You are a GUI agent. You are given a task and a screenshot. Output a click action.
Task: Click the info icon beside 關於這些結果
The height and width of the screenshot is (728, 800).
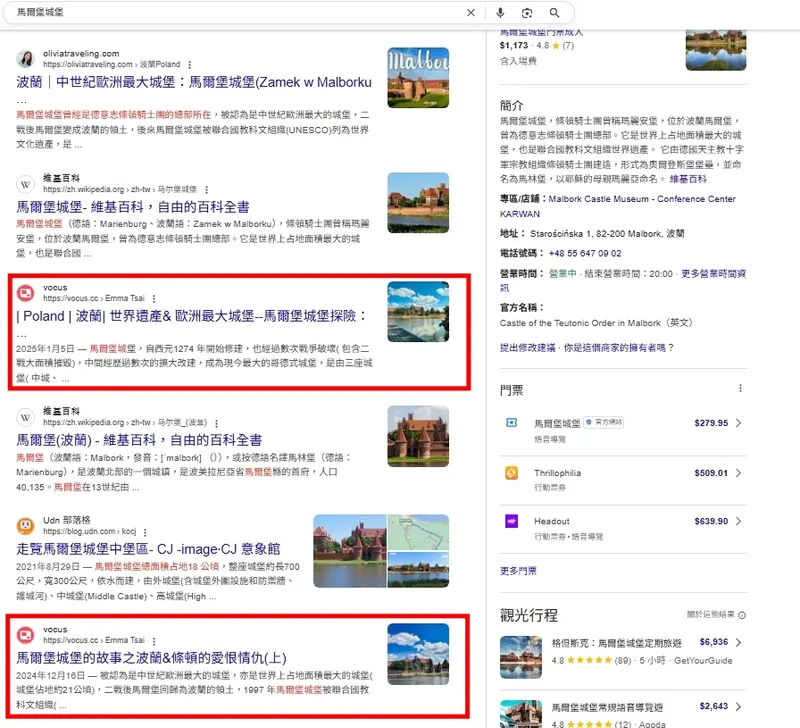[x=742, y=615]
